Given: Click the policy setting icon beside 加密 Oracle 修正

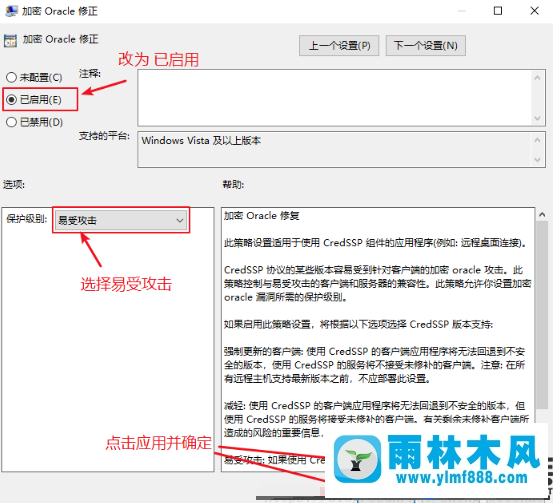Looking at the screenshot, I should [x=10, y=41].
